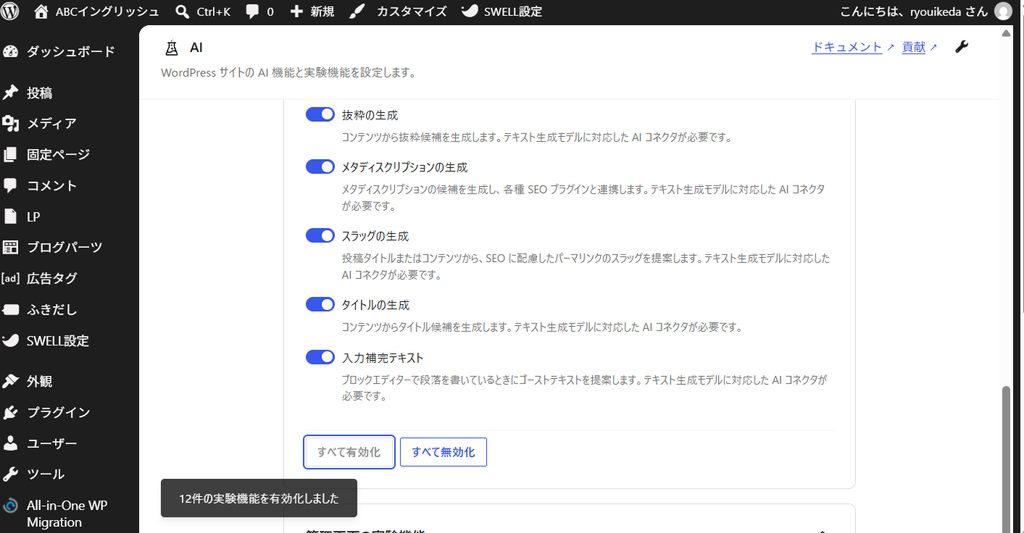
Task: Click the スラッグの生成 label text
Action: click(376, 236)
